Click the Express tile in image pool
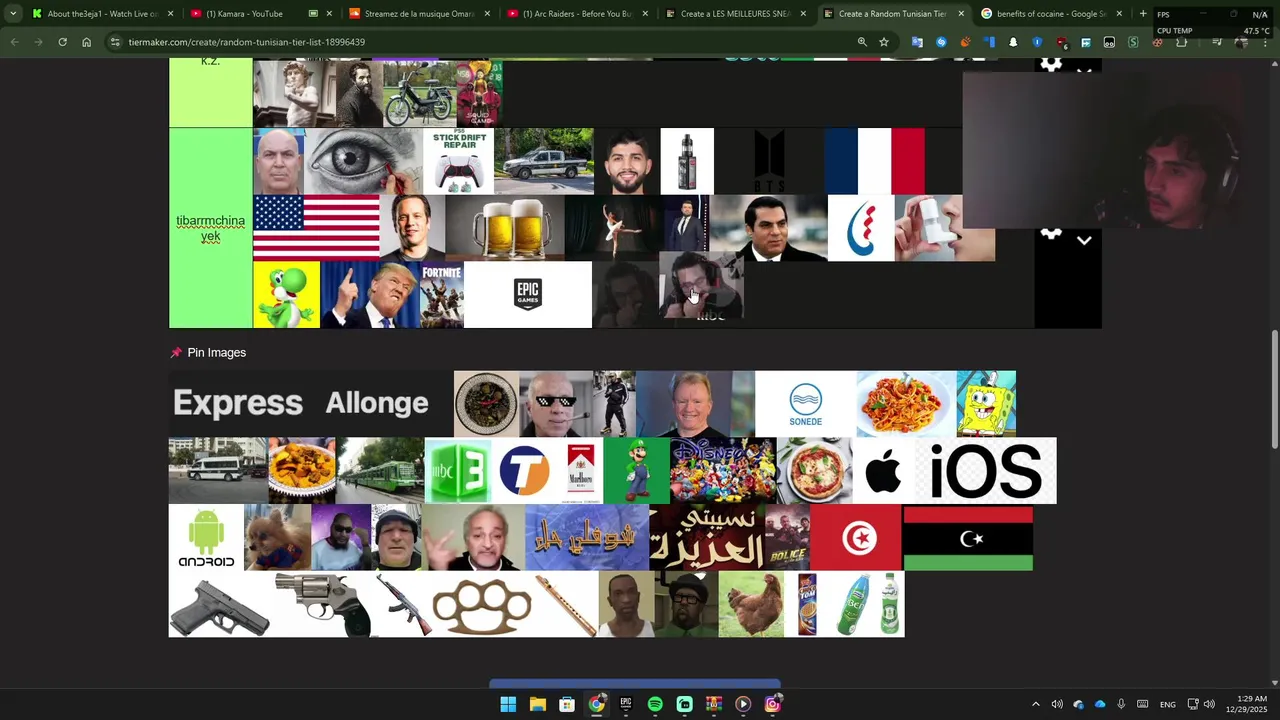Screen dimensions: 1280x720 coord(238,403)
